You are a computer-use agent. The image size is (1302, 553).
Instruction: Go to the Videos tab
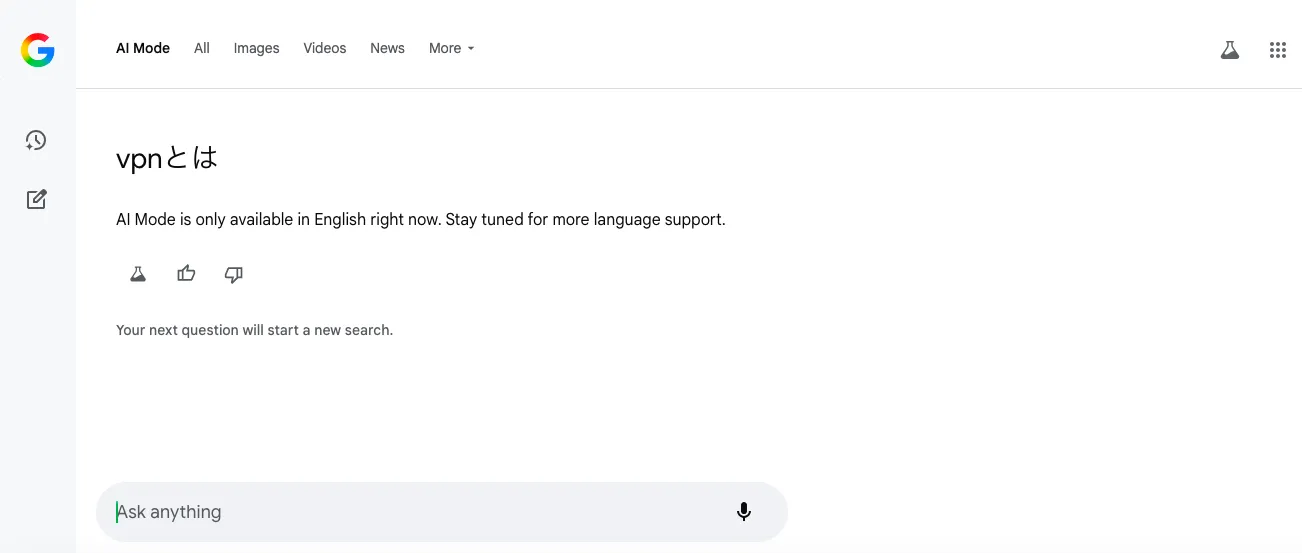325,48
